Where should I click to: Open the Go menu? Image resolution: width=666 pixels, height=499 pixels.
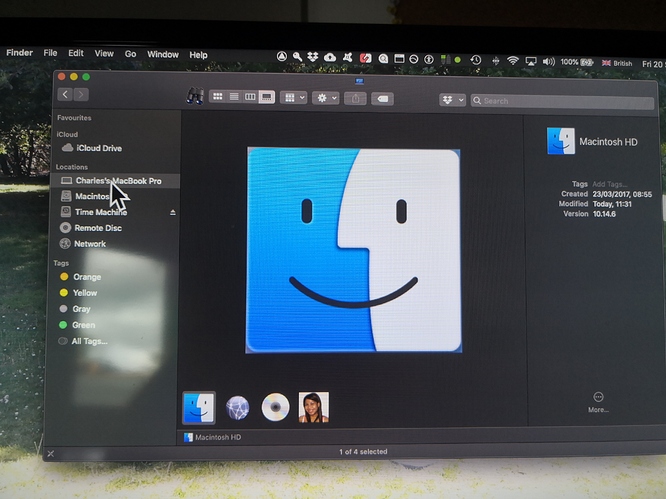tap(130, 54)
